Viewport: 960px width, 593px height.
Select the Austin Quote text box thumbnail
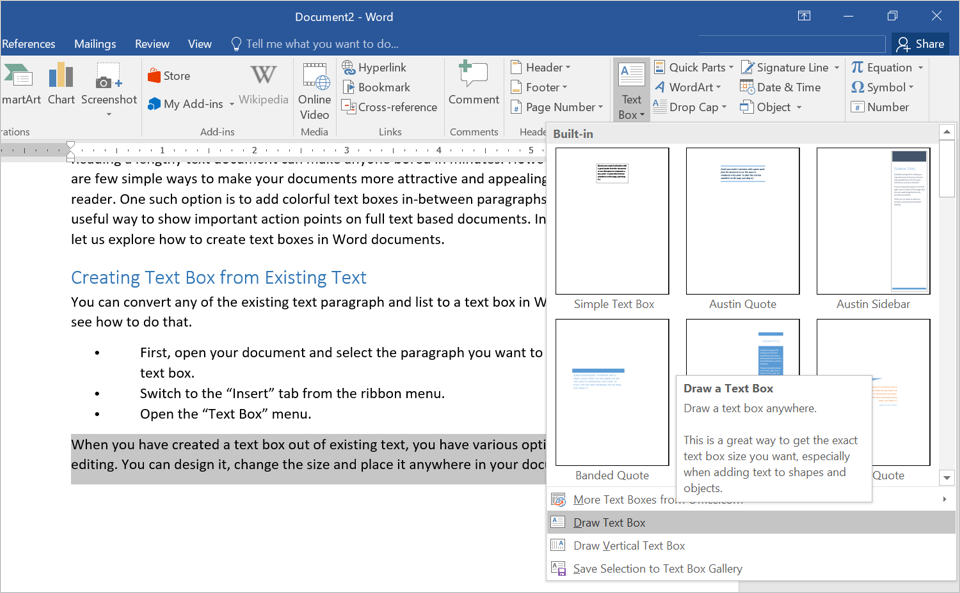[742, 222]
